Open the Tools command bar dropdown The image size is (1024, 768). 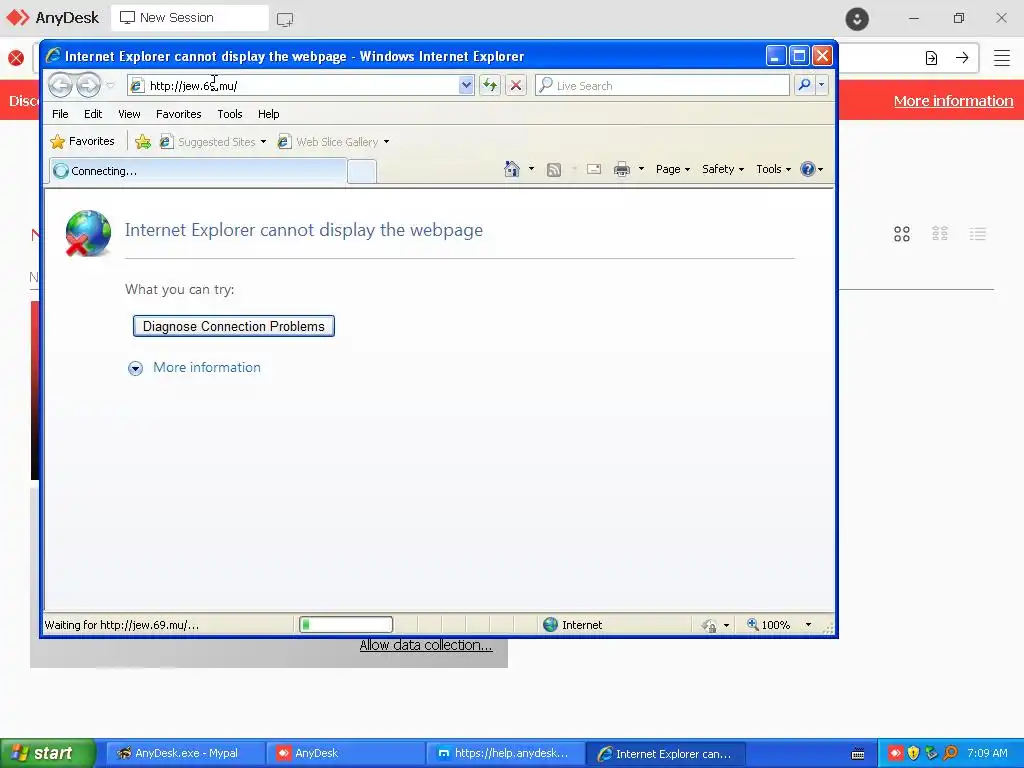tap(774, 169)
